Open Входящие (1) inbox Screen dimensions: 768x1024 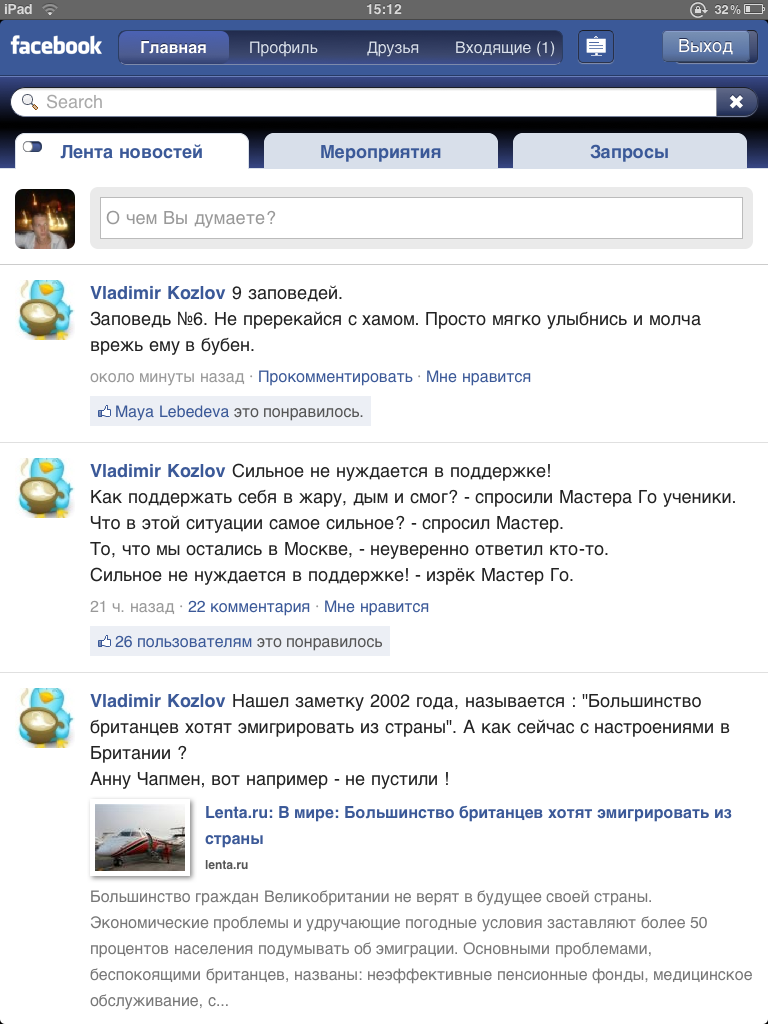[x=505, y=48]
